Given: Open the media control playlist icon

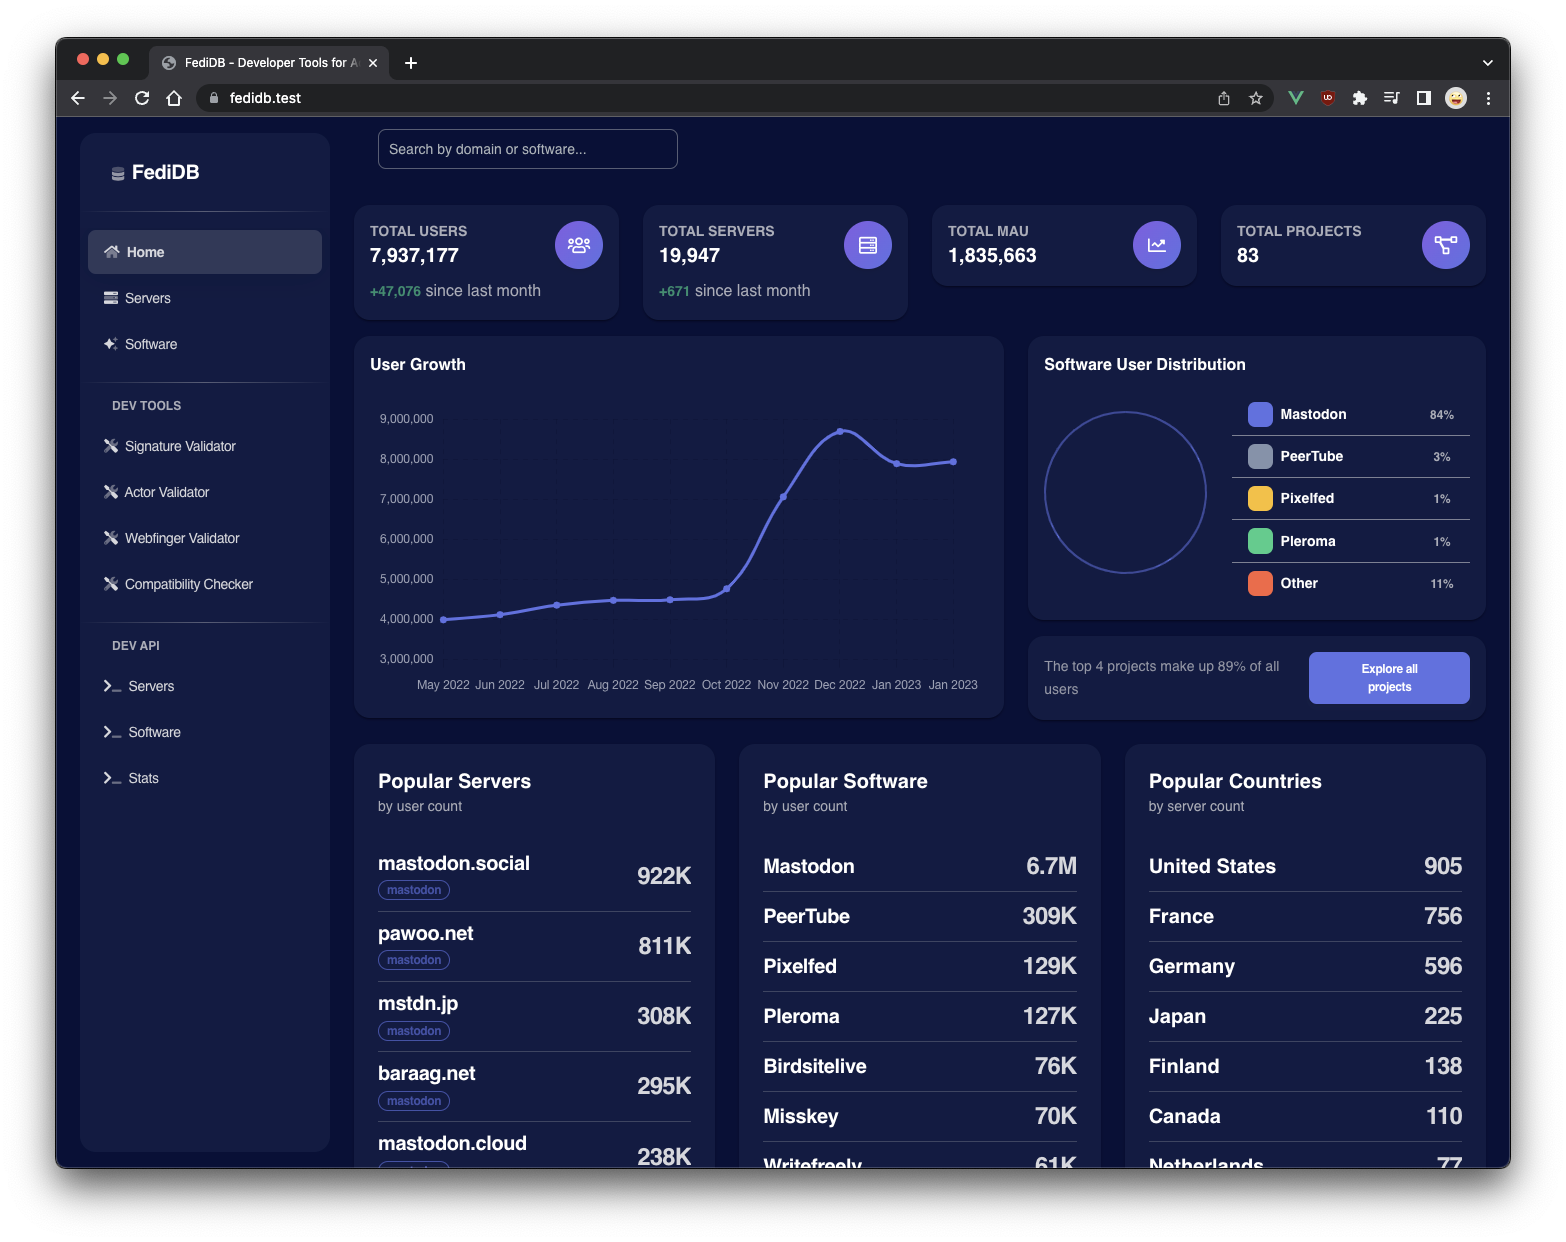Looking at the screenshot, I should click(x=1392, y=98).
